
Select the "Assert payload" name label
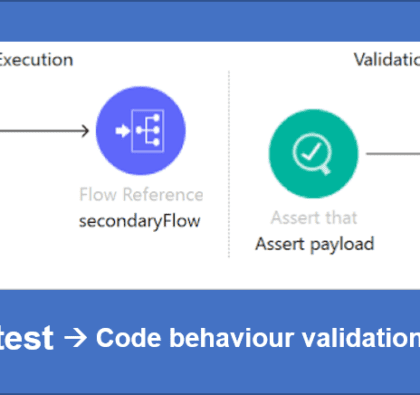point(315,244)
